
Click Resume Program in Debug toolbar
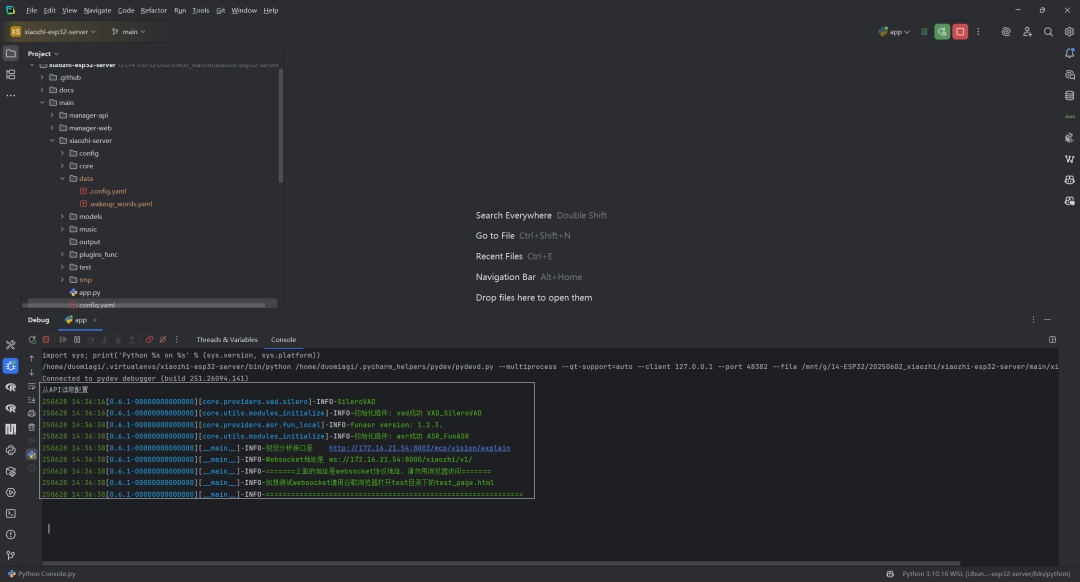63,340
